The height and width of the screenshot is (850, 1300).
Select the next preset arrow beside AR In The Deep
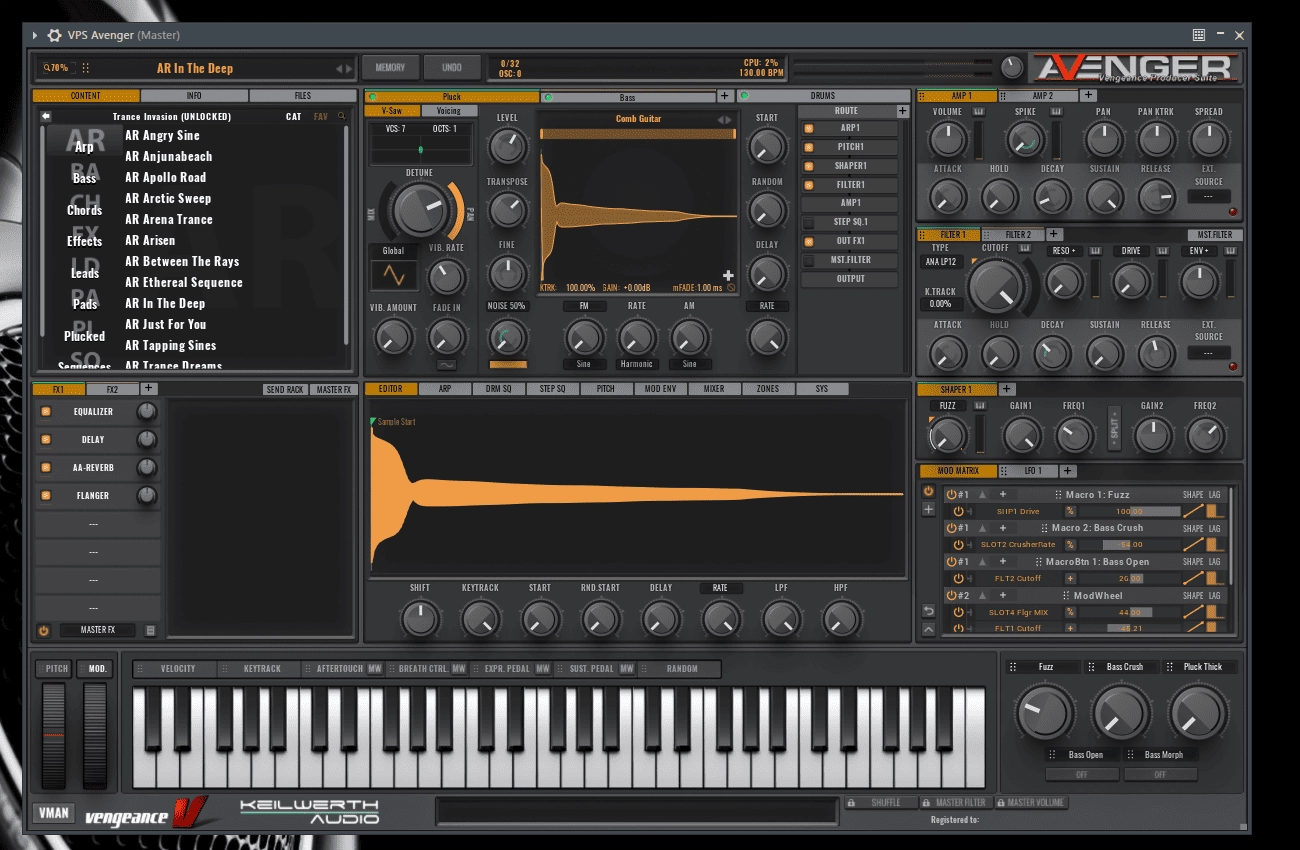pyautogui.click(x=349, y=69)
